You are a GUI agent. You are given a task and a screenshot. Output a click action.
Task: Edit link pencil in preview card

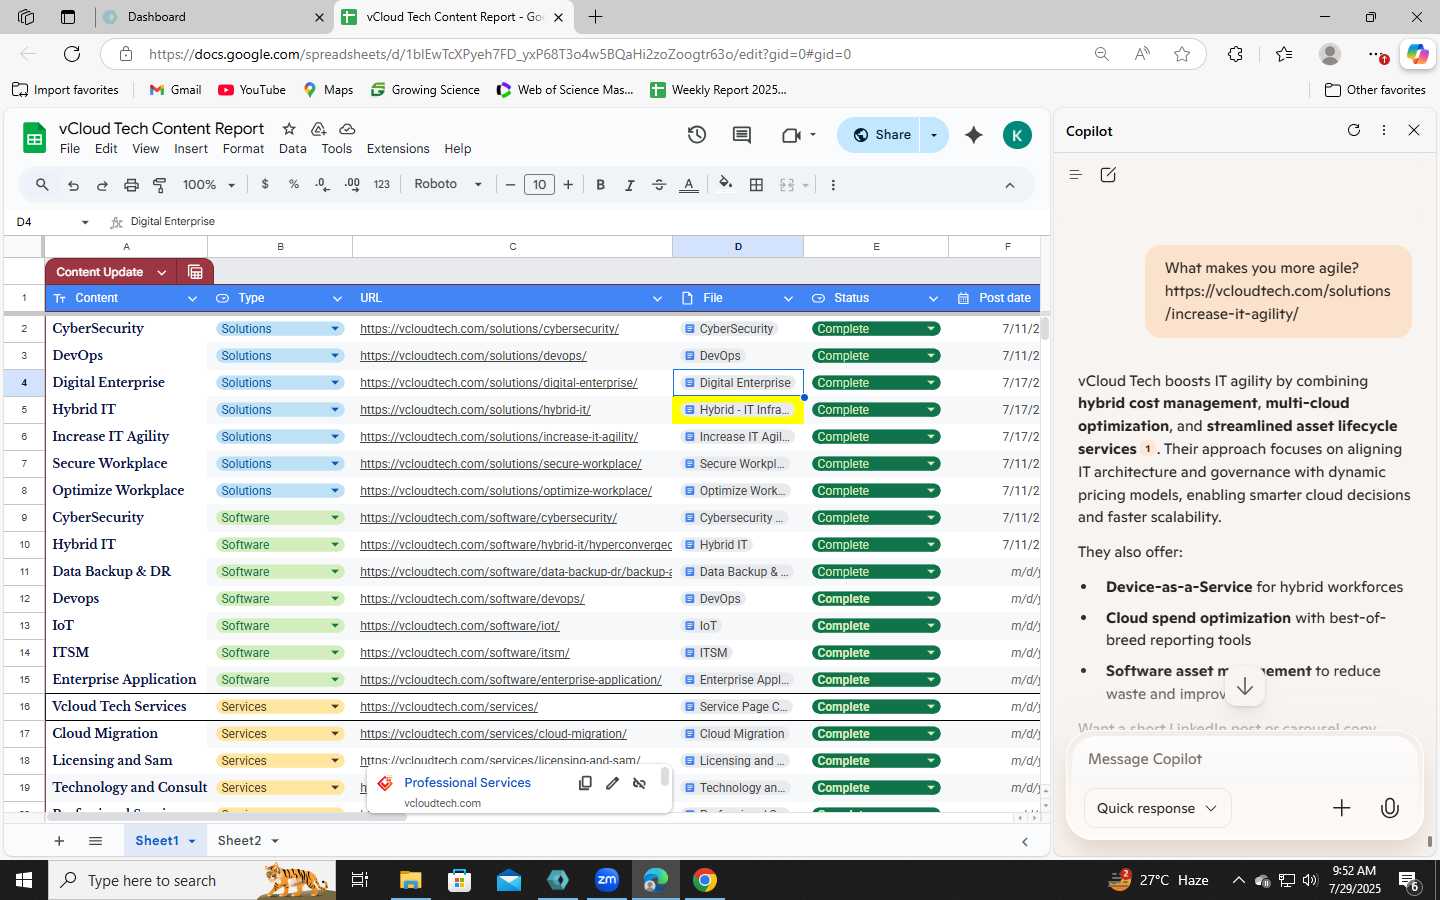pos(612,783)
